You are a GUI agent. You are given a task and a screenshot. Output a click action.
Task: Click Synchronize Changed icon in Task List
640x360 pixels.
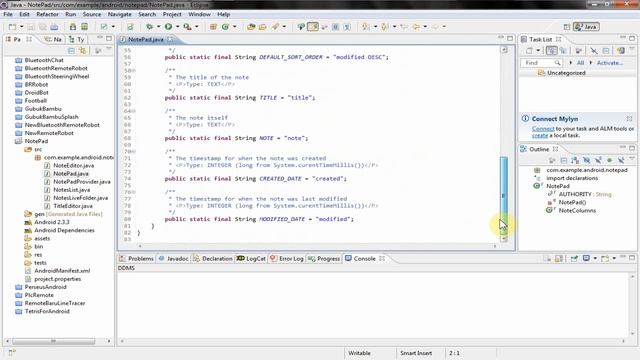pos(621,51)
